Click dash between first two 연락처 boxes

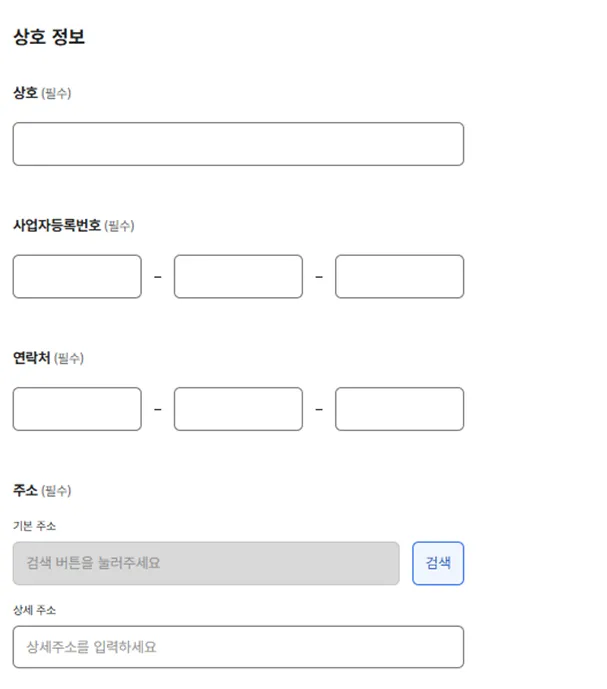(x=158, y=409)
